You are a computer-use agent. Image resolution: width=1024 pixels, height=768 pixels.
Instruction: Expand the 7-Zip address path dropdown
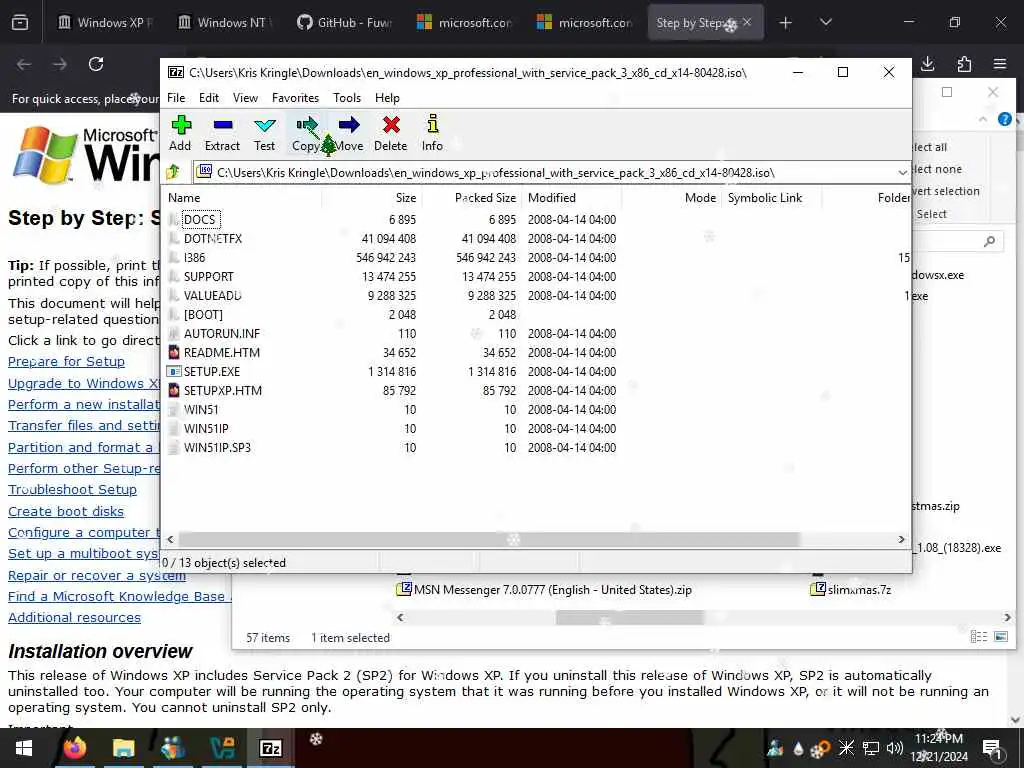(903, 172)
